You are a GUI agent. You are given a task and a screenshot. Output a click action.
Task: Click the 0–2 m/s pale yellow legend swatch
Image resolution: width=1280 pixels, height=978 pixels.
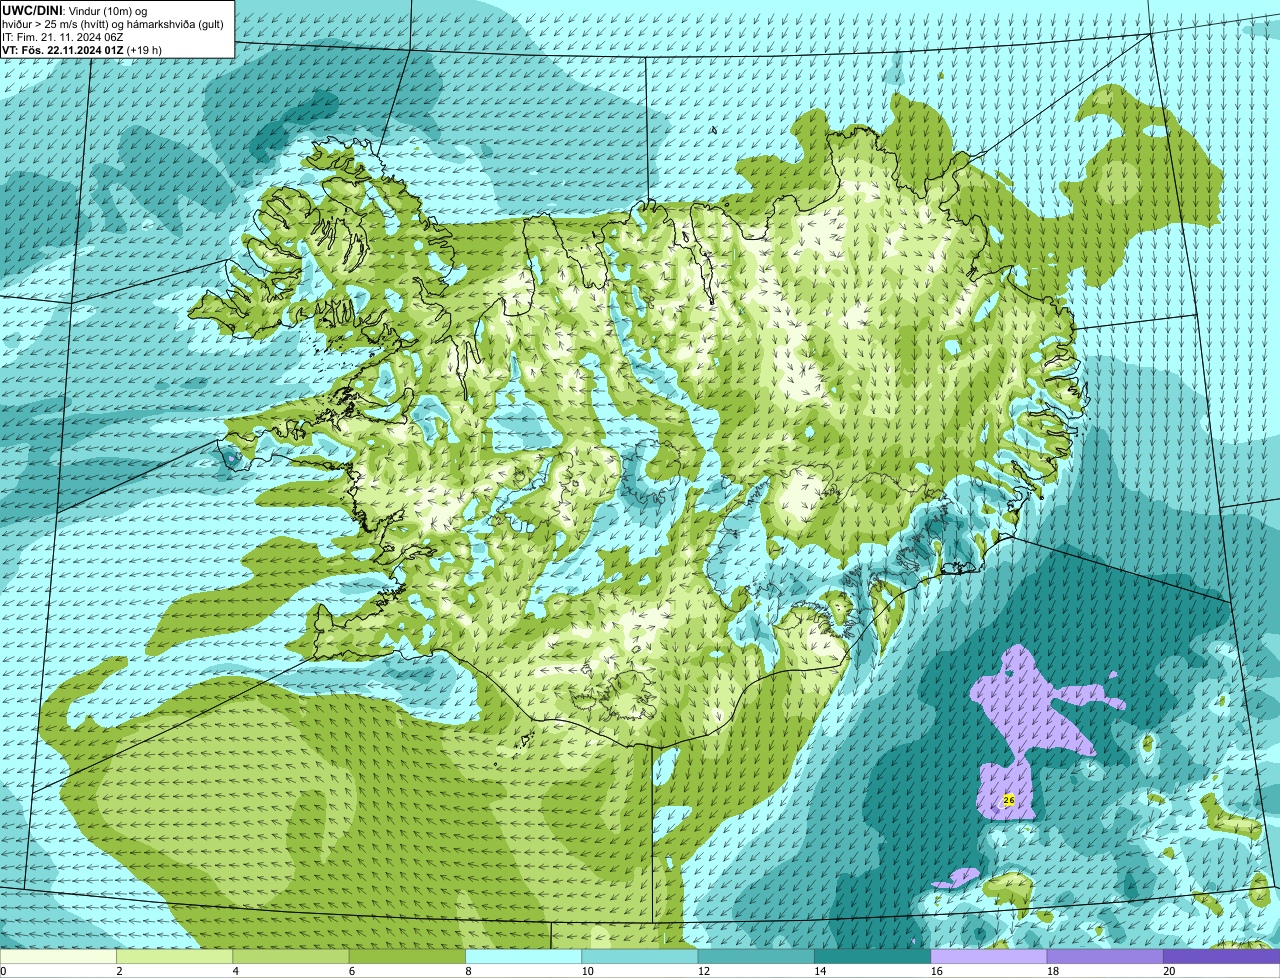click(58, 956)
